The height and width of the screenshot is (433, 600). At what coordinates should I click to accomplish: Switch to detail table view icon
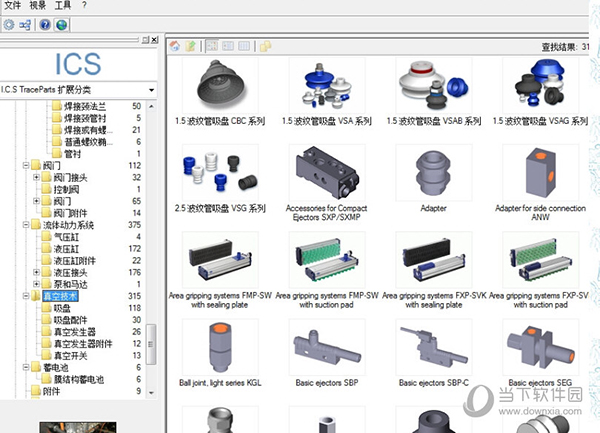pos(244,46)
